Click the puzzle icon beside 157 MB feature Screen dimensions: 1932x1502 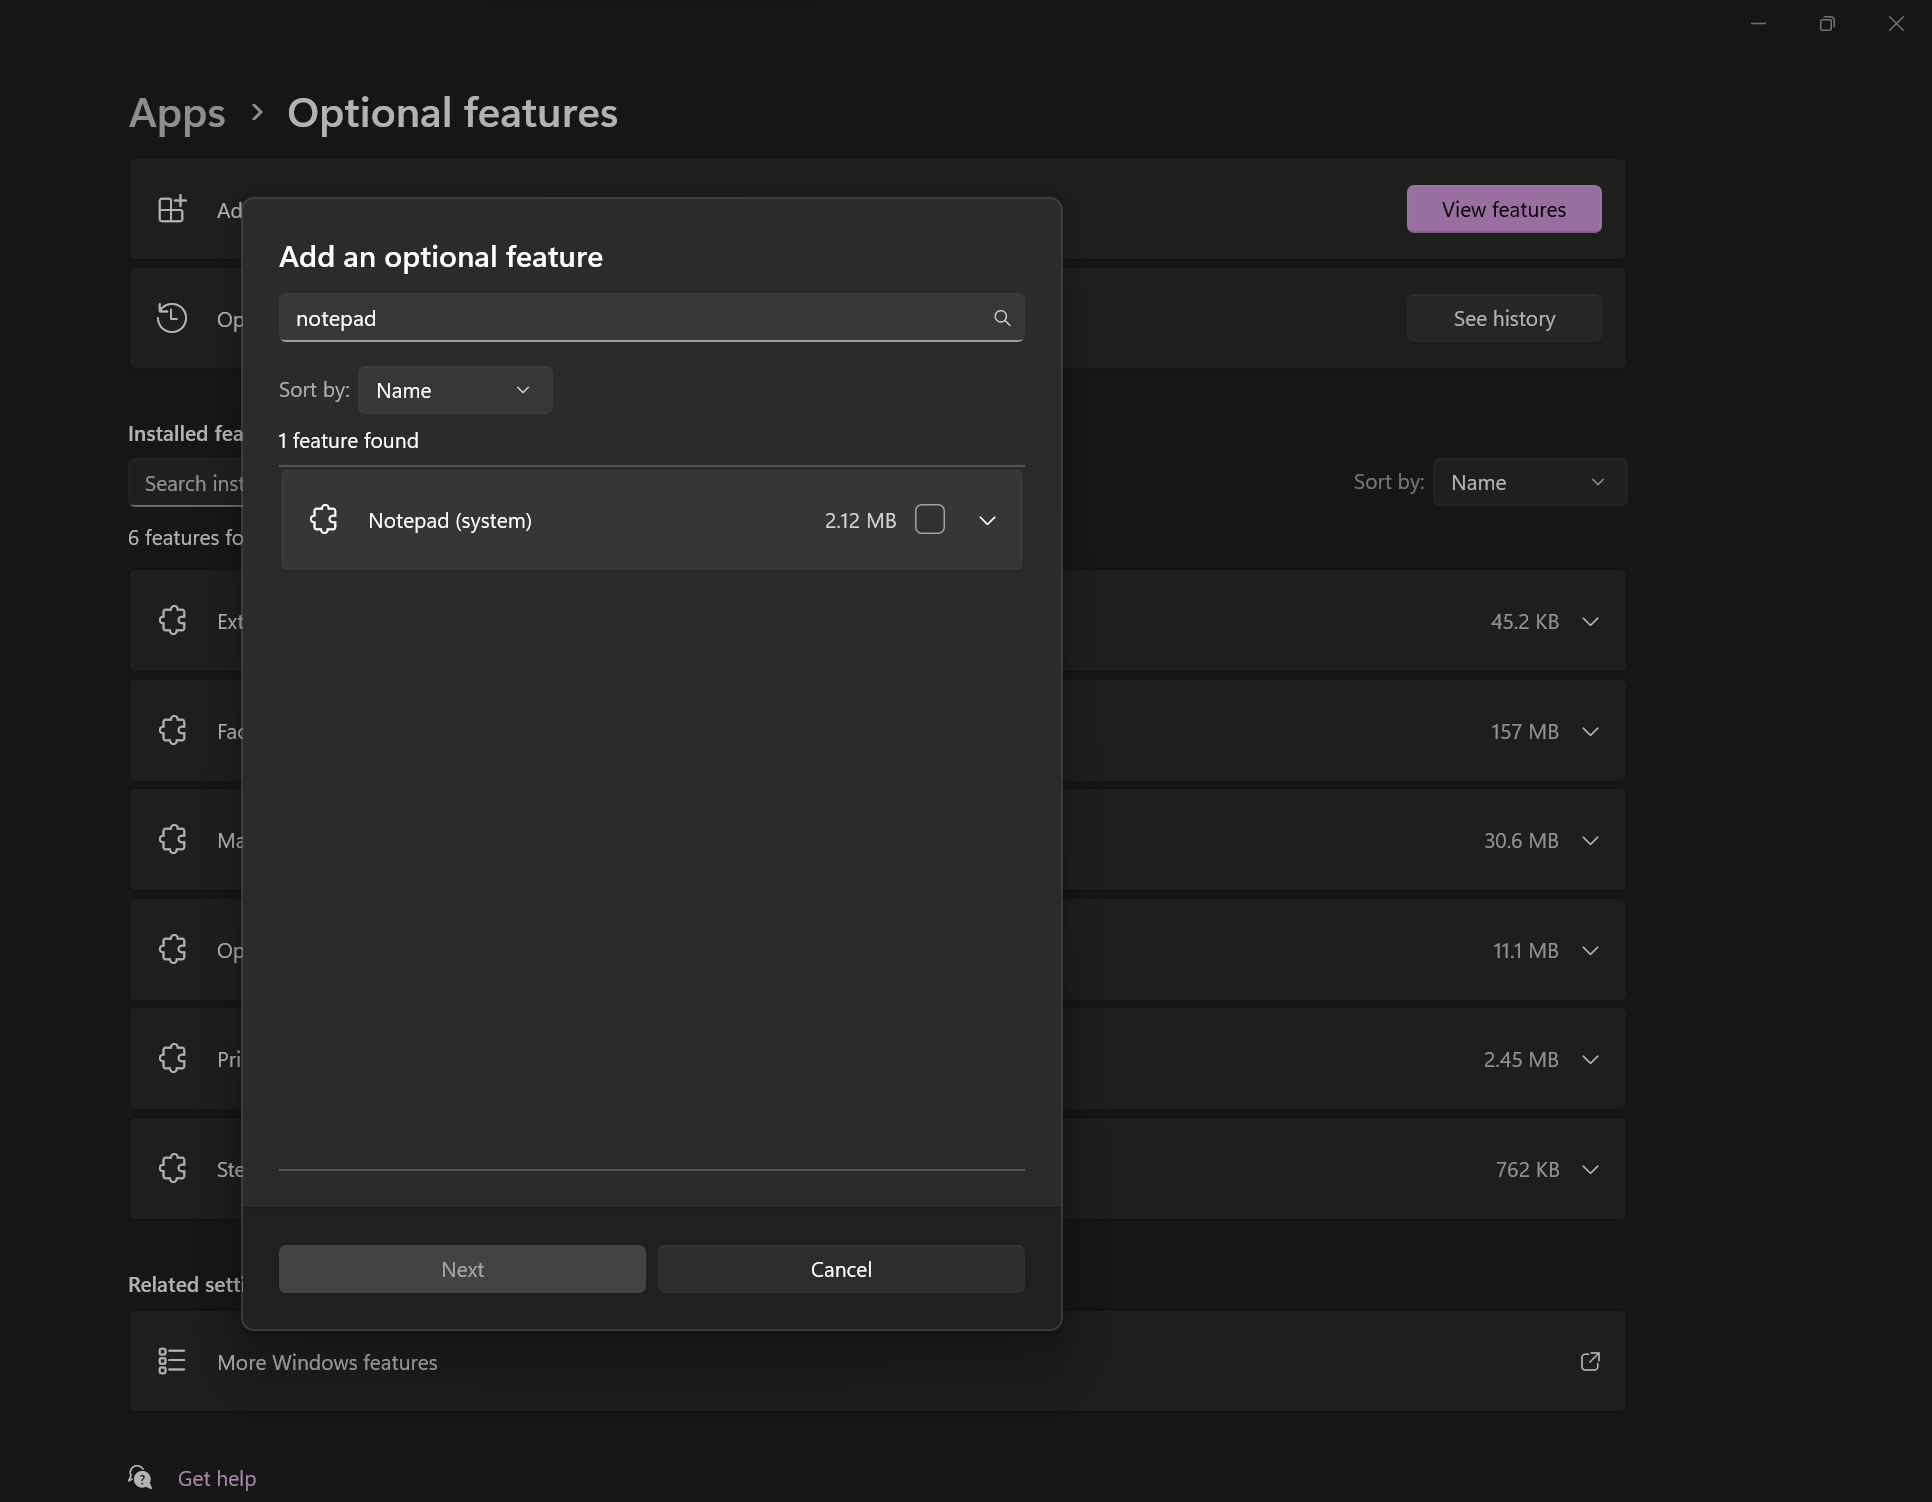pos(172,731)
